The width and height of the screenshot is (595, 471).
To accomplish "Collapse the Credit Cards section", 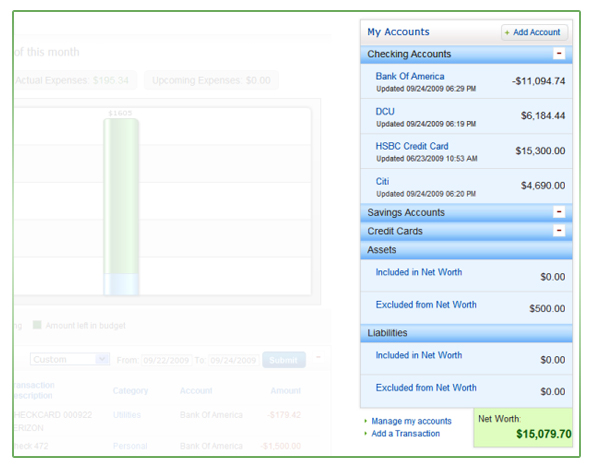I will tap(559, 230).
